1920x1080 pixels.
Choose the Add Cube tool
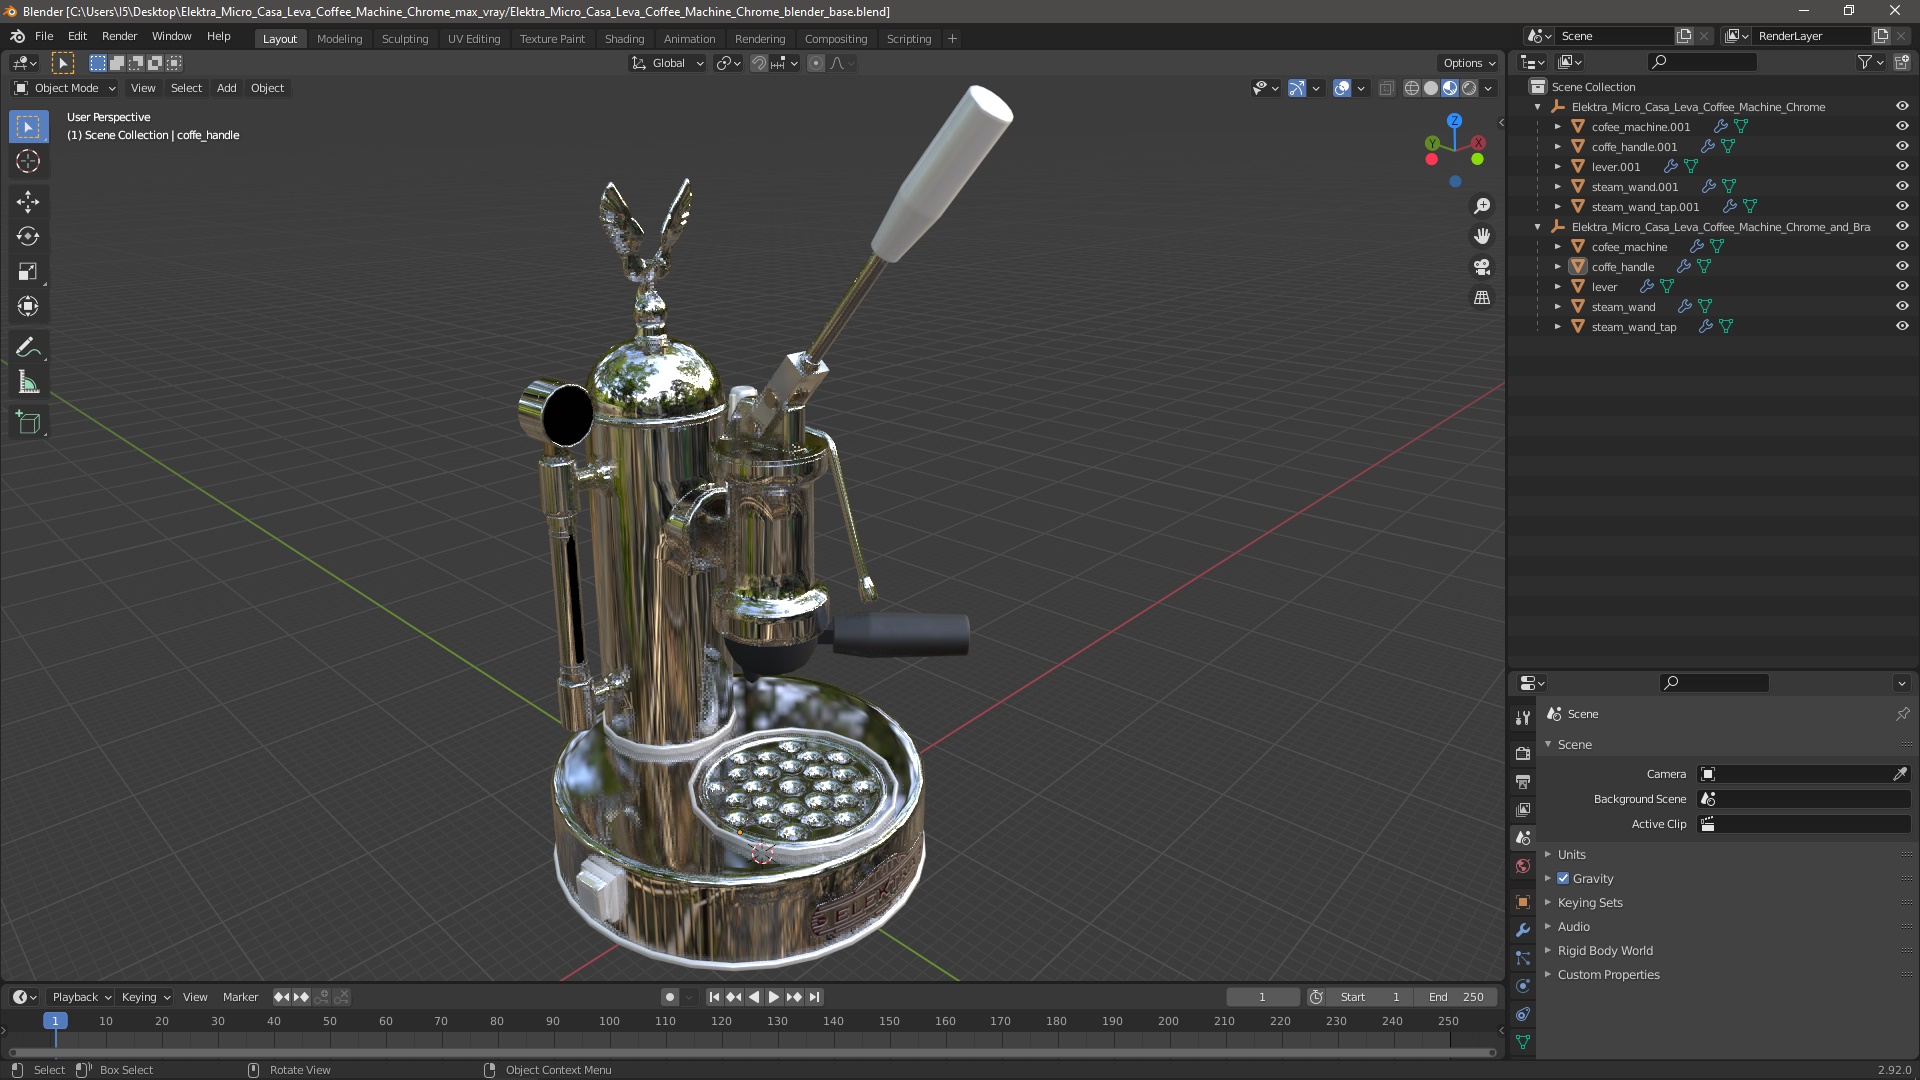27,423
